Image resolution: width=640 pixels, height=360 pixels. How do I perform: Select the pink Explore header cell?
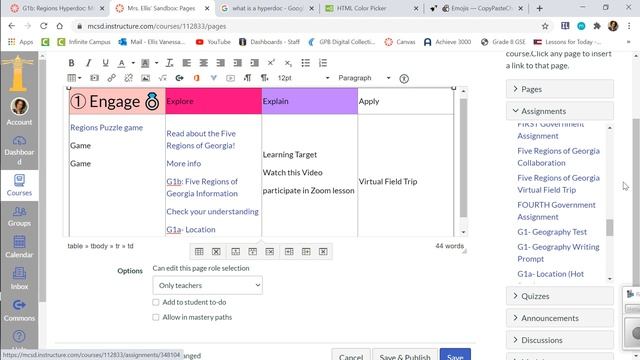tap(213, 101)
